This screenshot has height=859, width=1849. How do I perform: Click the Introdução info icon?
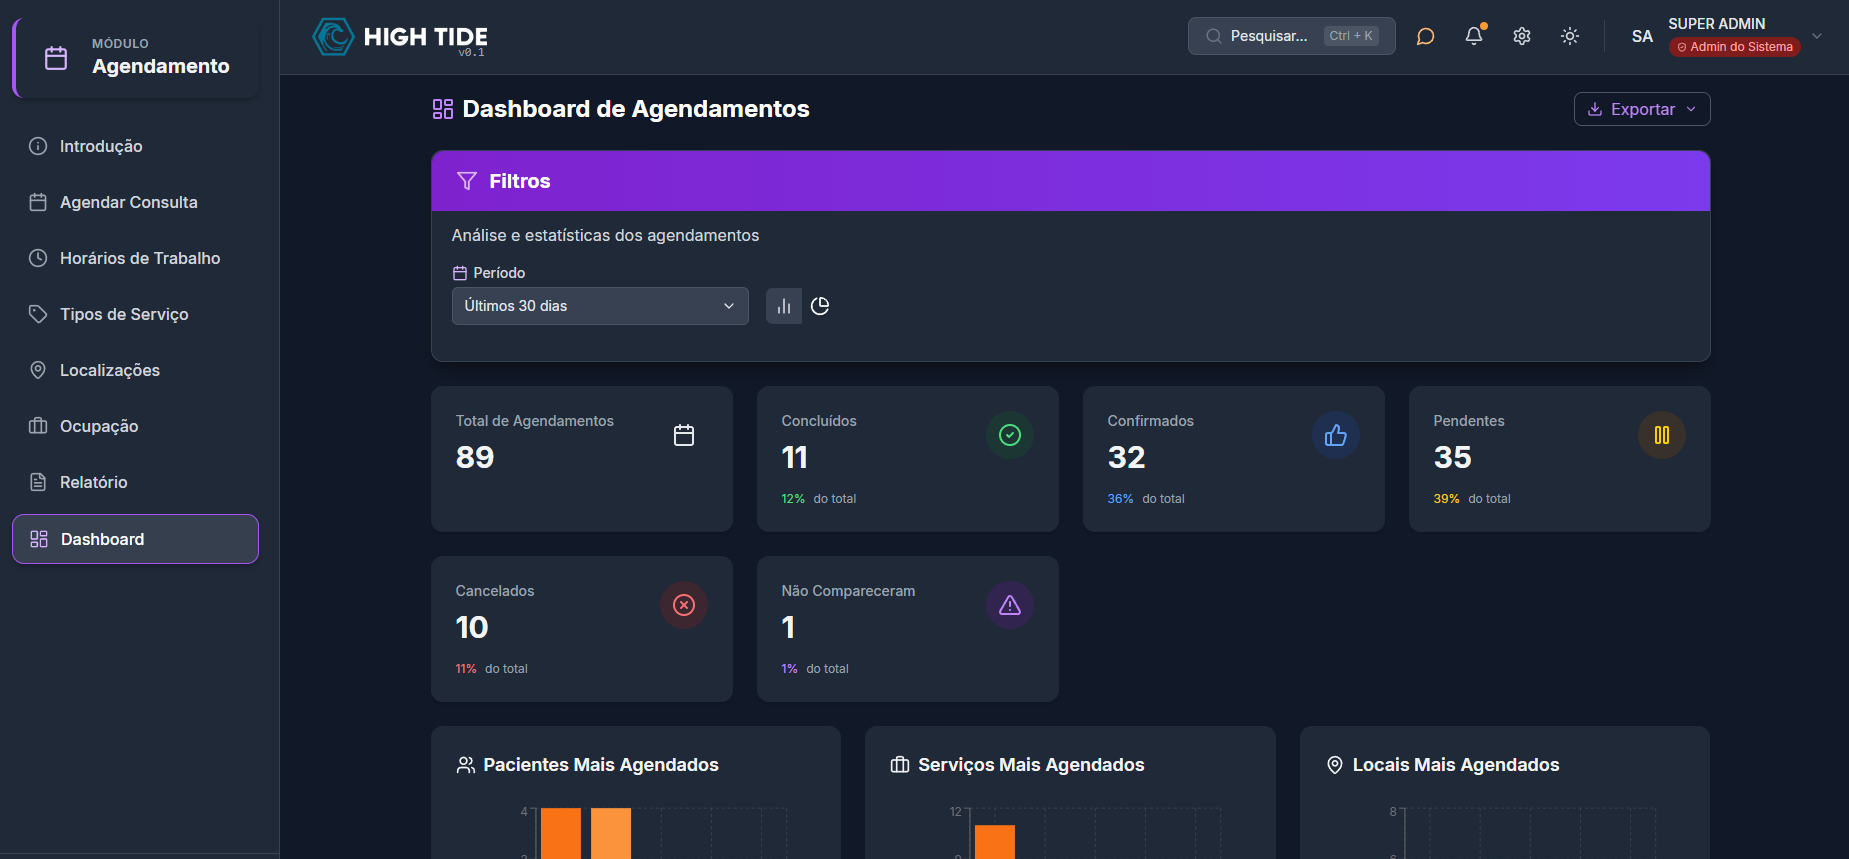coord(38,146)
